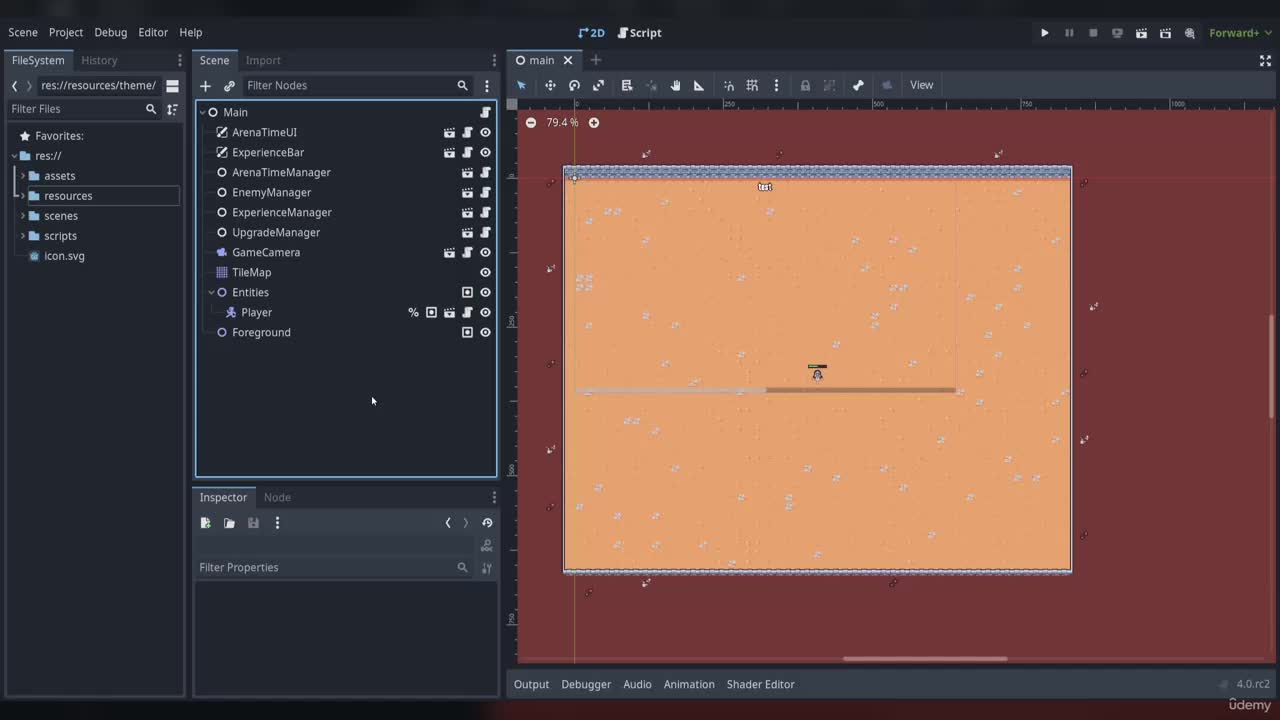Expand the scenes folder
Screen dimensions: 1280x720
click(22, 216)
